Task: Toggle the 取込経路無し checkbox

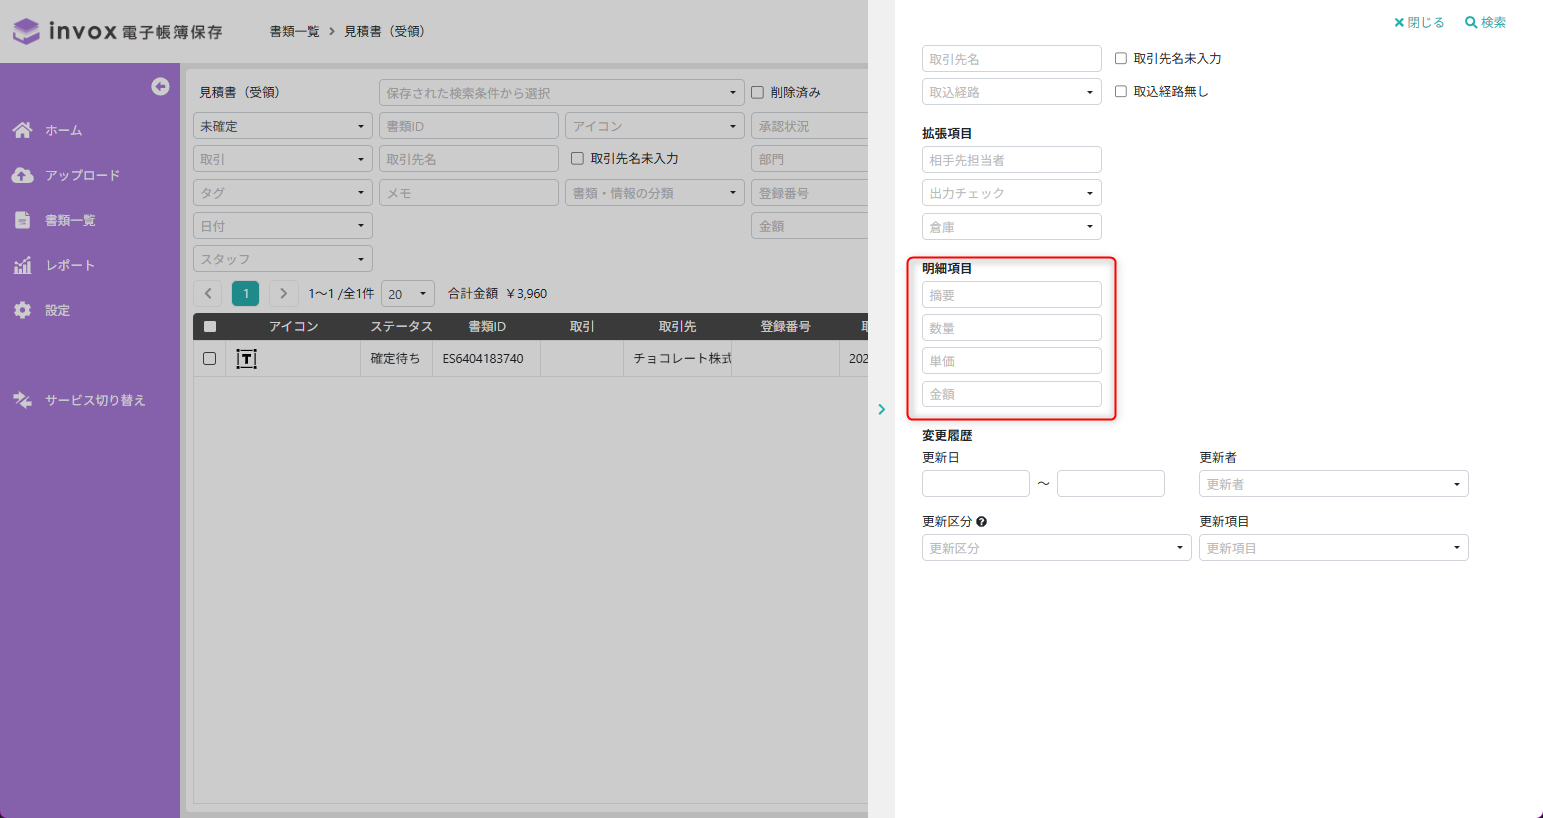Action: (x=1121, y=92)
